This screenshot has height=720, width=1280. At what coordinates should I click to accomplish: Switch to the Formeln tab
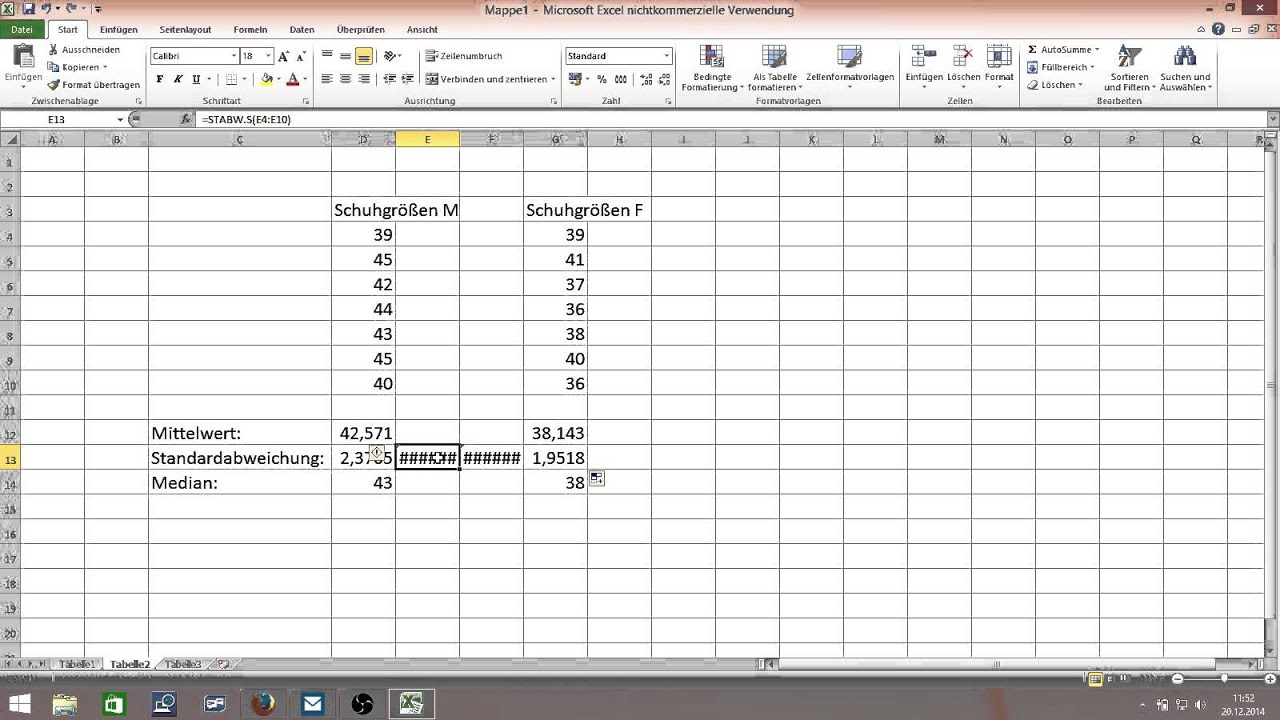[x=250, y=30]
